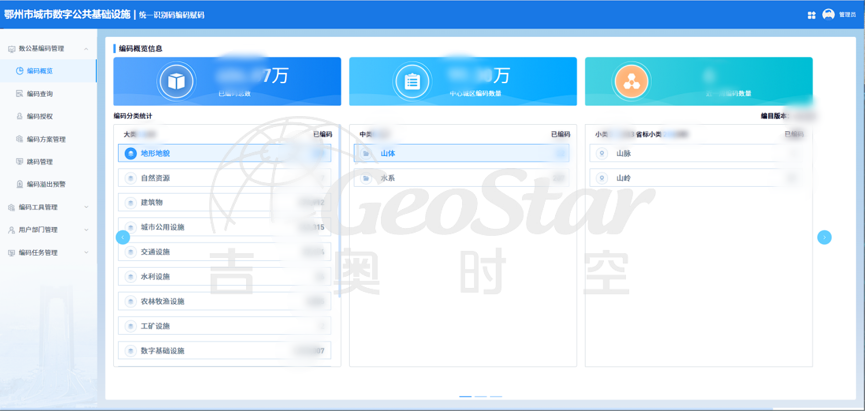Viewport: 865px width, 411px height.
Task: Click the clipboard icon on second stats card
Action: (412, 81)
